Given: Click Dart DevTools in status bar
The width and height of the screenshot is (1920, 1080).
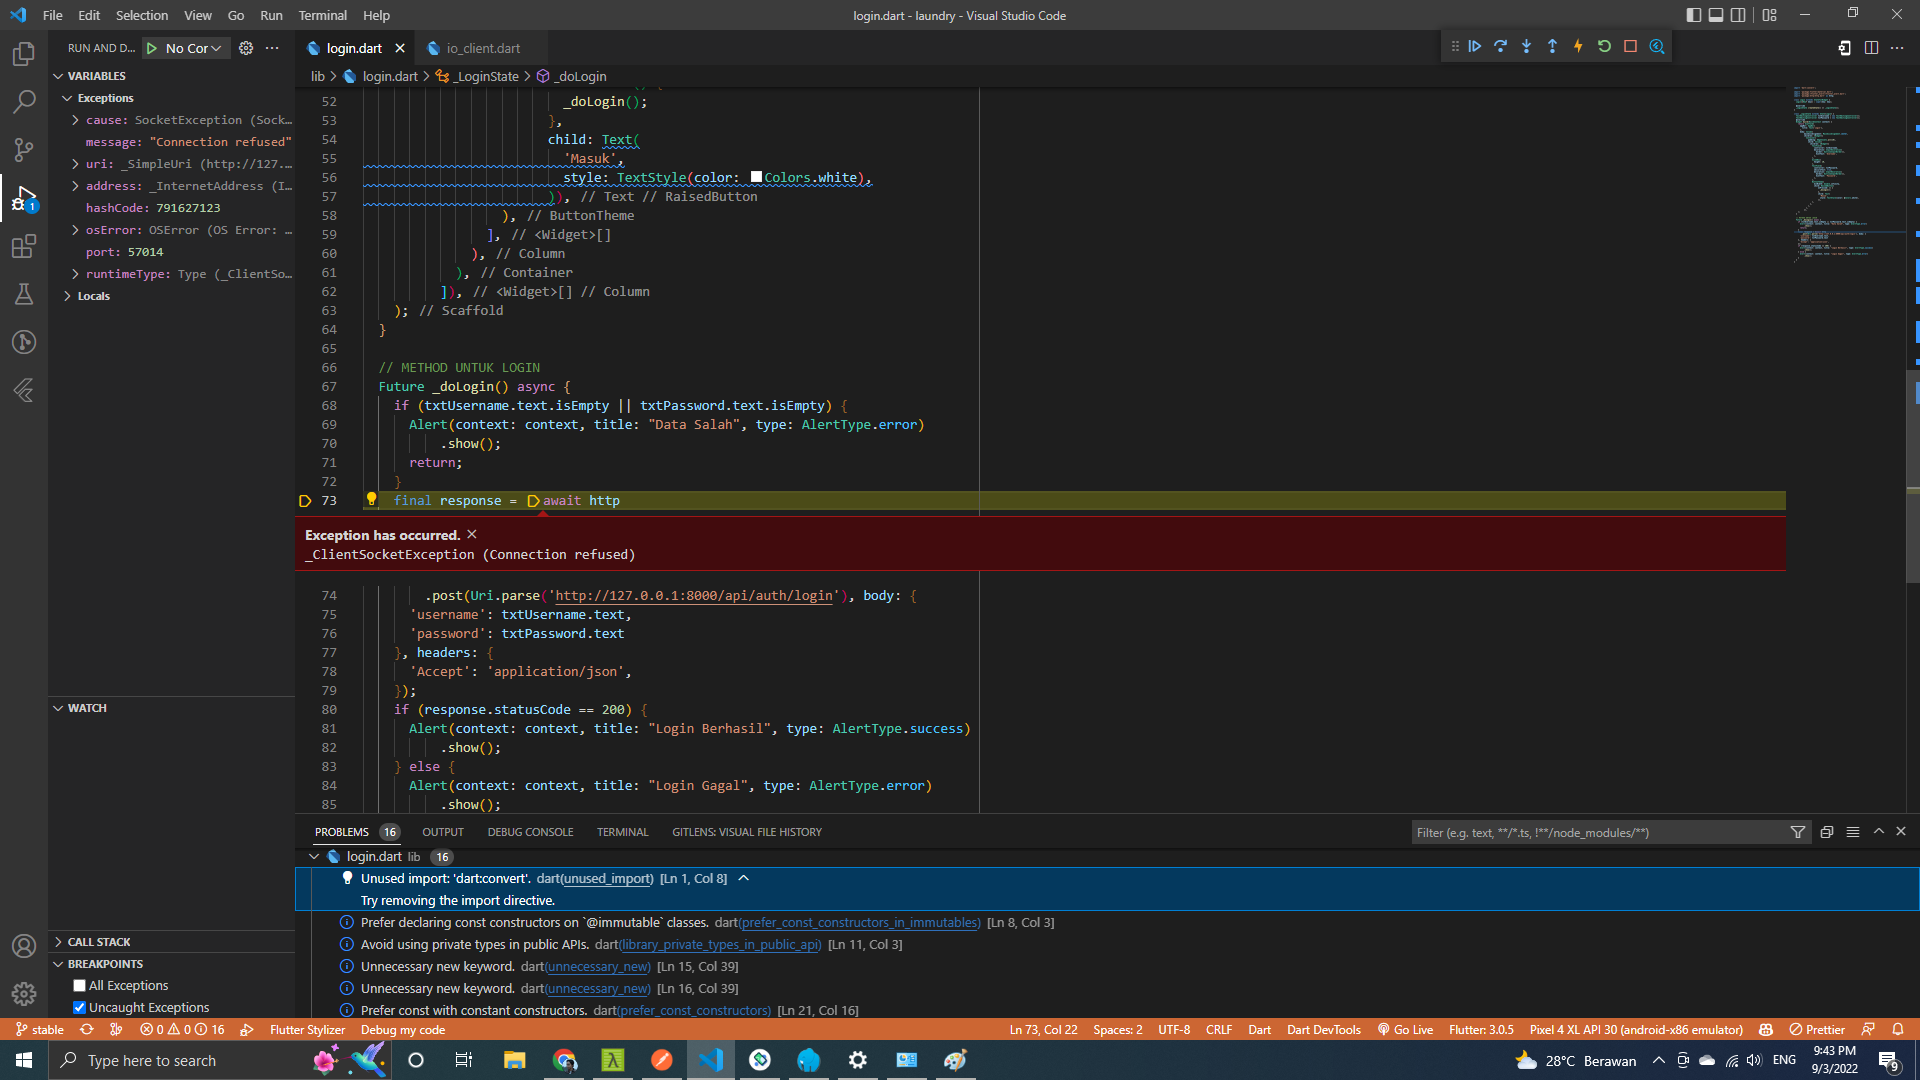Looking at the screenshot, I should pos(1324,1030).
